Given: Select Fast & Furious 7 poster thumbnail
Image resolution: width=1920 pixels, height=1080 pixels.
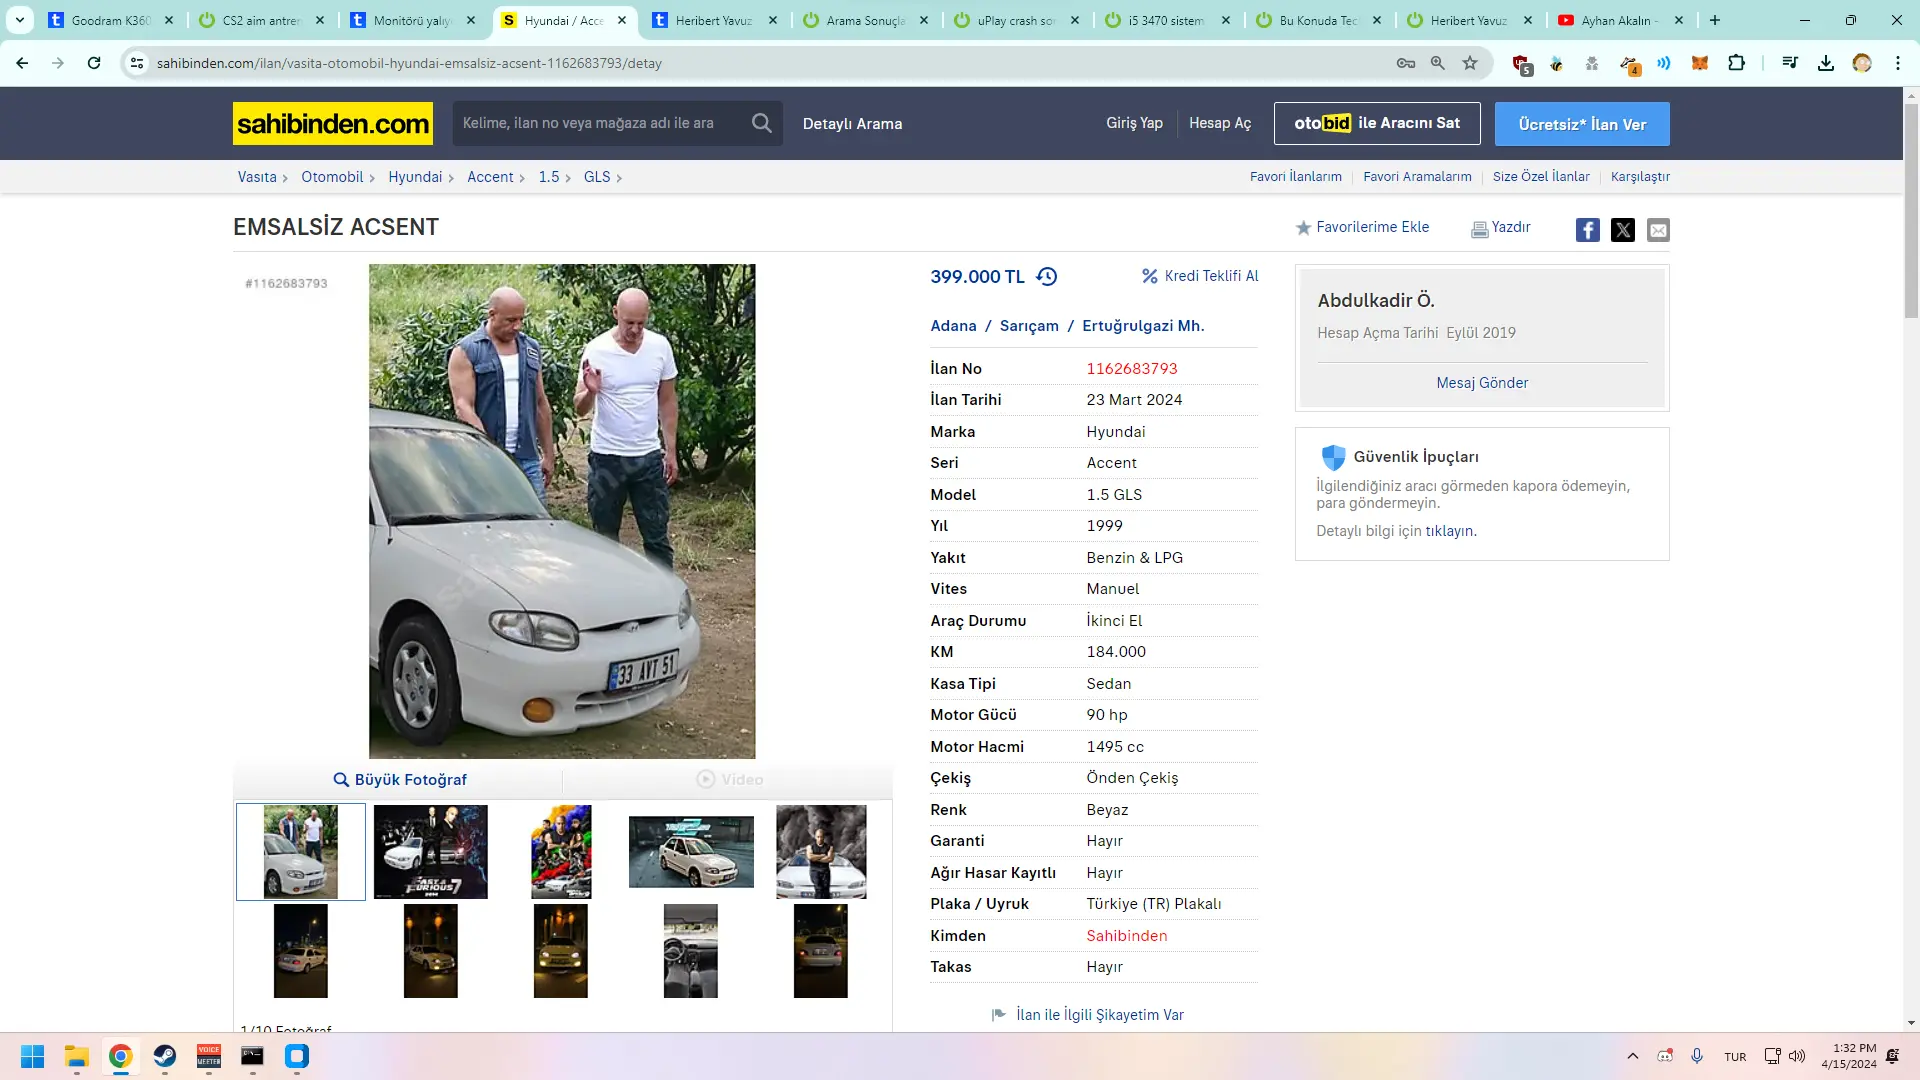Looking at the screenshot, I should tap(430, 852).
